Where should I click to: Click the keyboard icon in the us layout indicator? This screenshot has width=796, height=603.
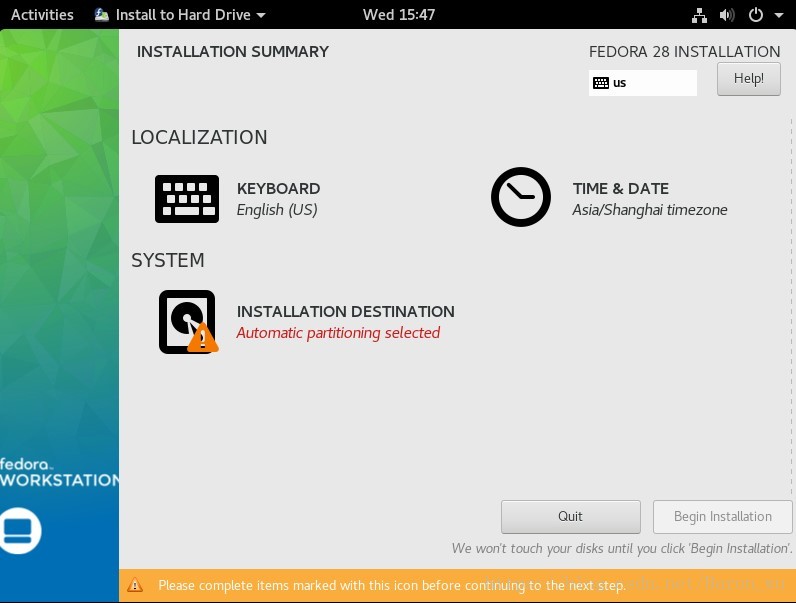(601, 83)
